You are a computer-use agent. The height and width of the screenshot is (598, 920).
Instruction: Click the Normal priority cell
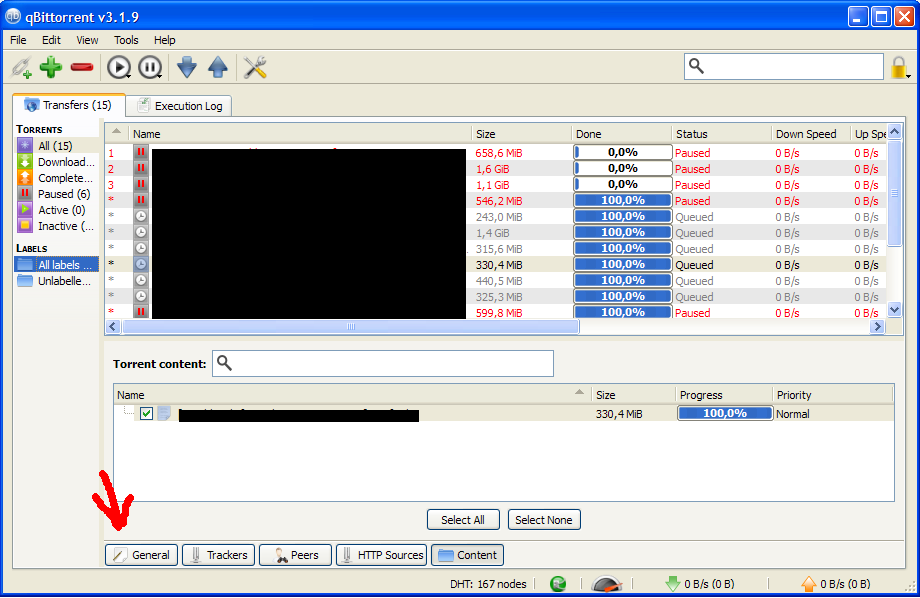coord(793,414)
